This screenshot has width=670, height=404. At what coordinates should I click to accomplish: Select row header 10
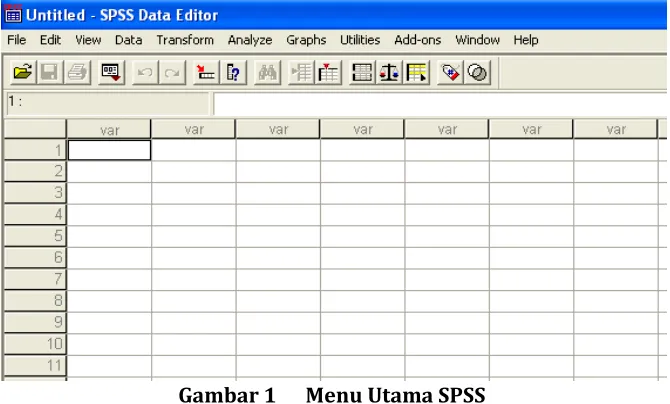[35, 344]
